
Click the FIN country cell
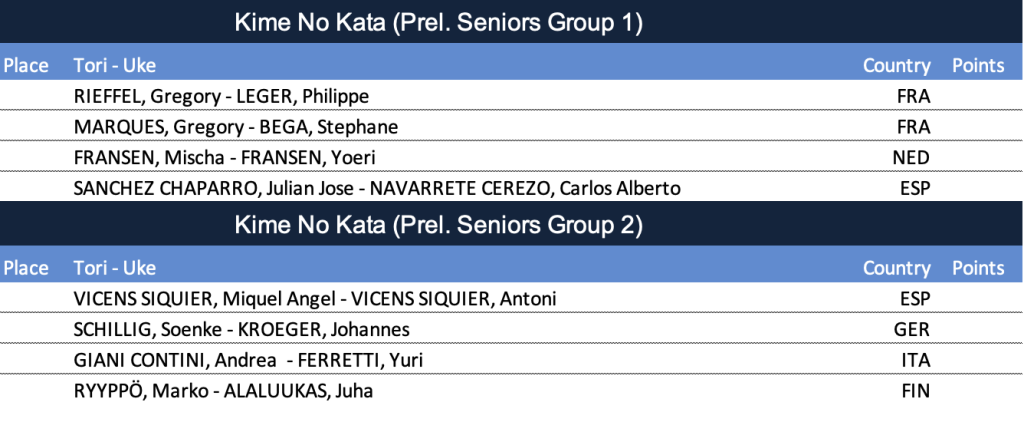click(x=916, y=391)
